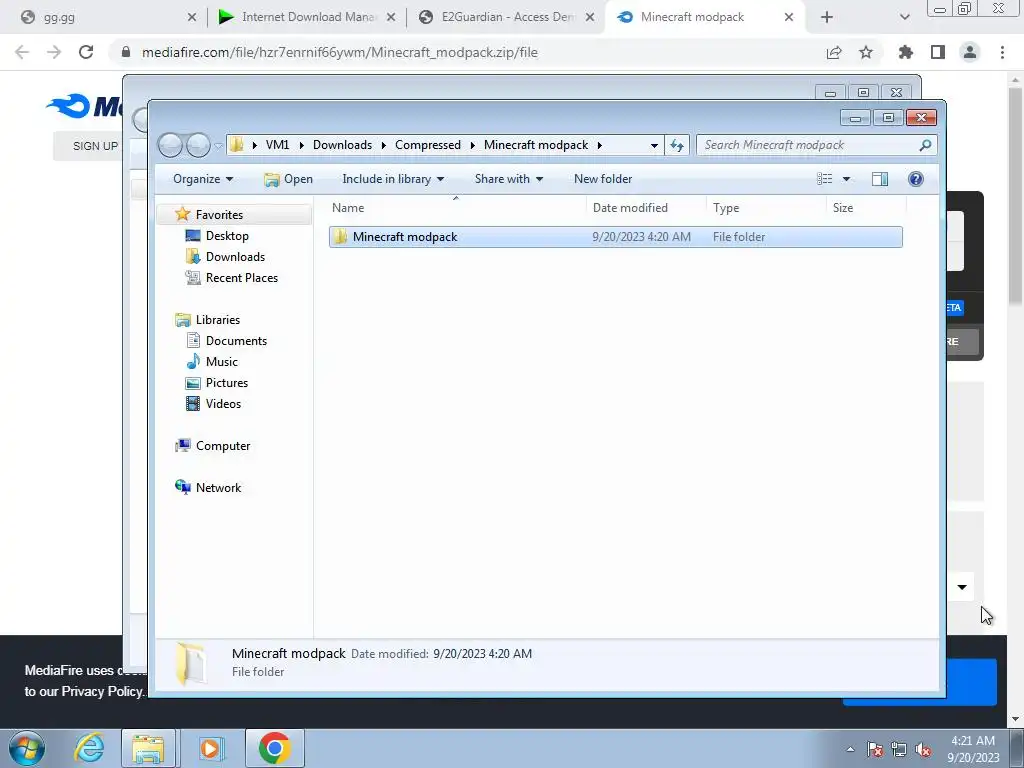Click the network tray icon
This screenshot has height=768, width=1024.
(899, 749)
